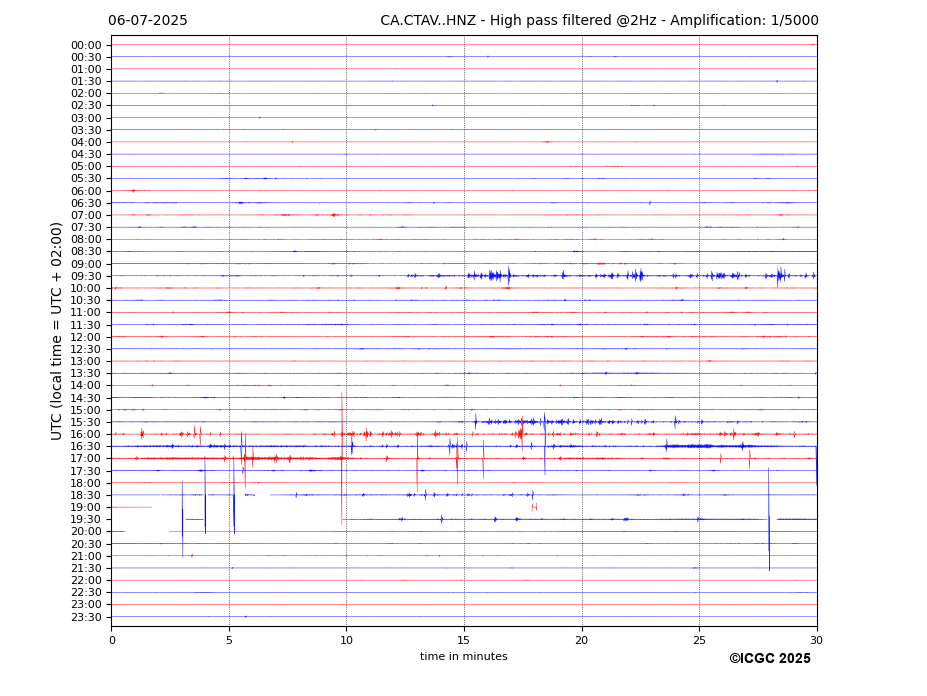The width and height of the screenshot is (927, 696).
Task: Select the 06:30 time row label
Action: click(86, 203)
